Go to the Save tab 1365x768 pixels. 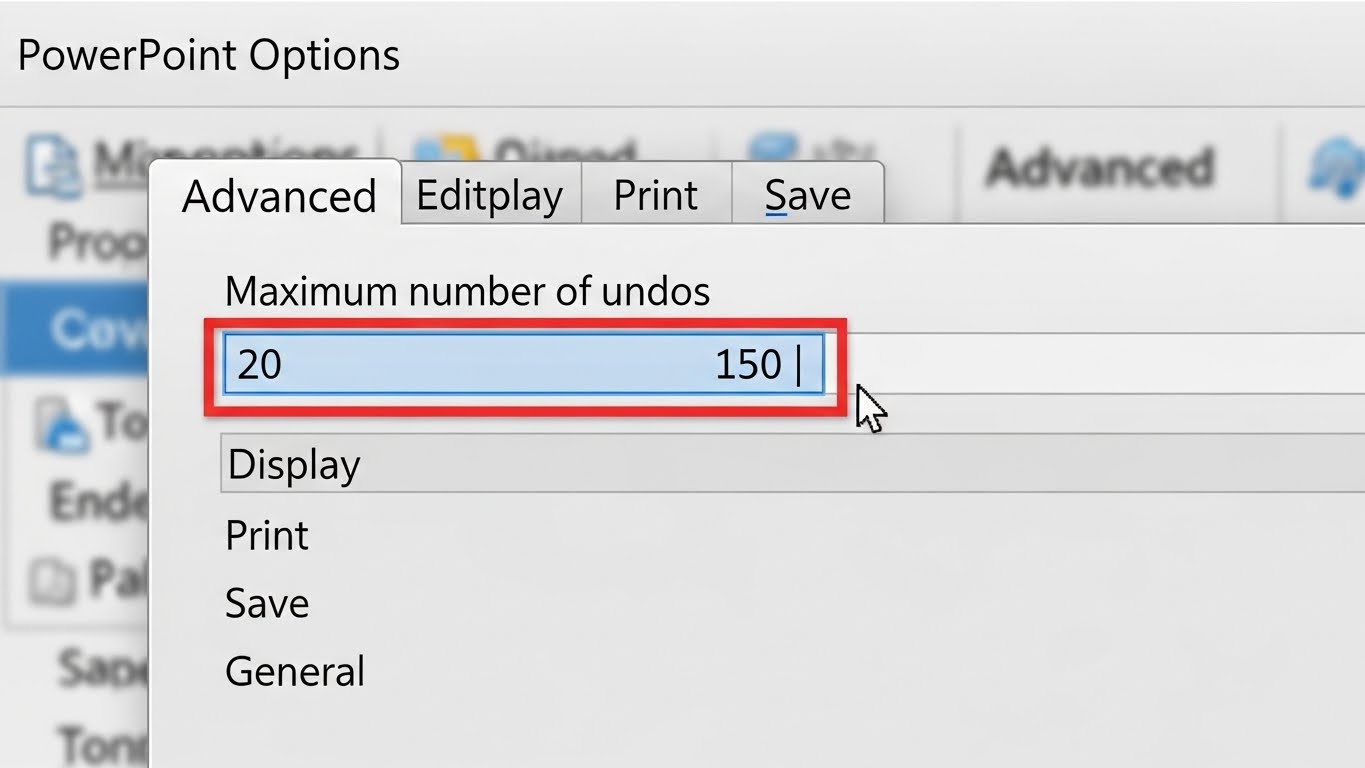(807, 195)
